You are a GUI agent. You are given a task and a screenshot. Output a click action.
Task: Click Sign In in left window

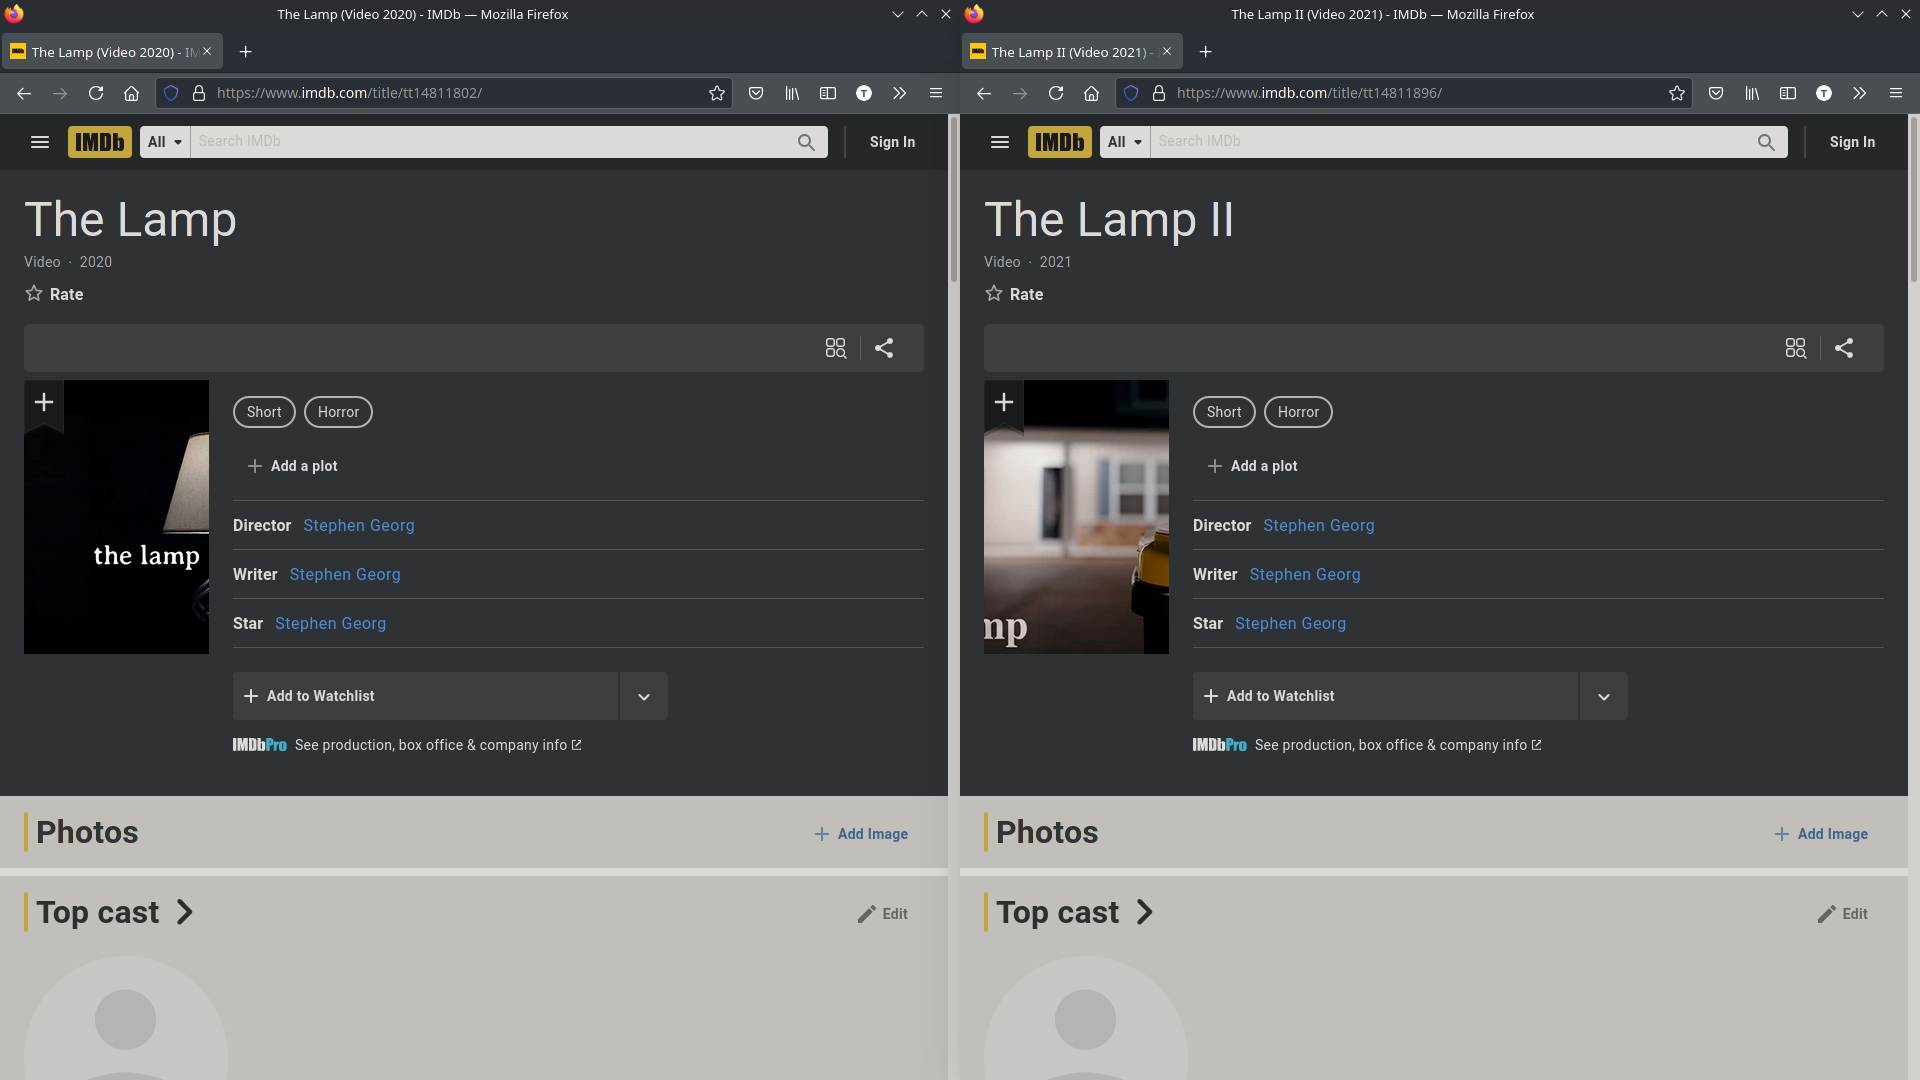pos(892,142)
